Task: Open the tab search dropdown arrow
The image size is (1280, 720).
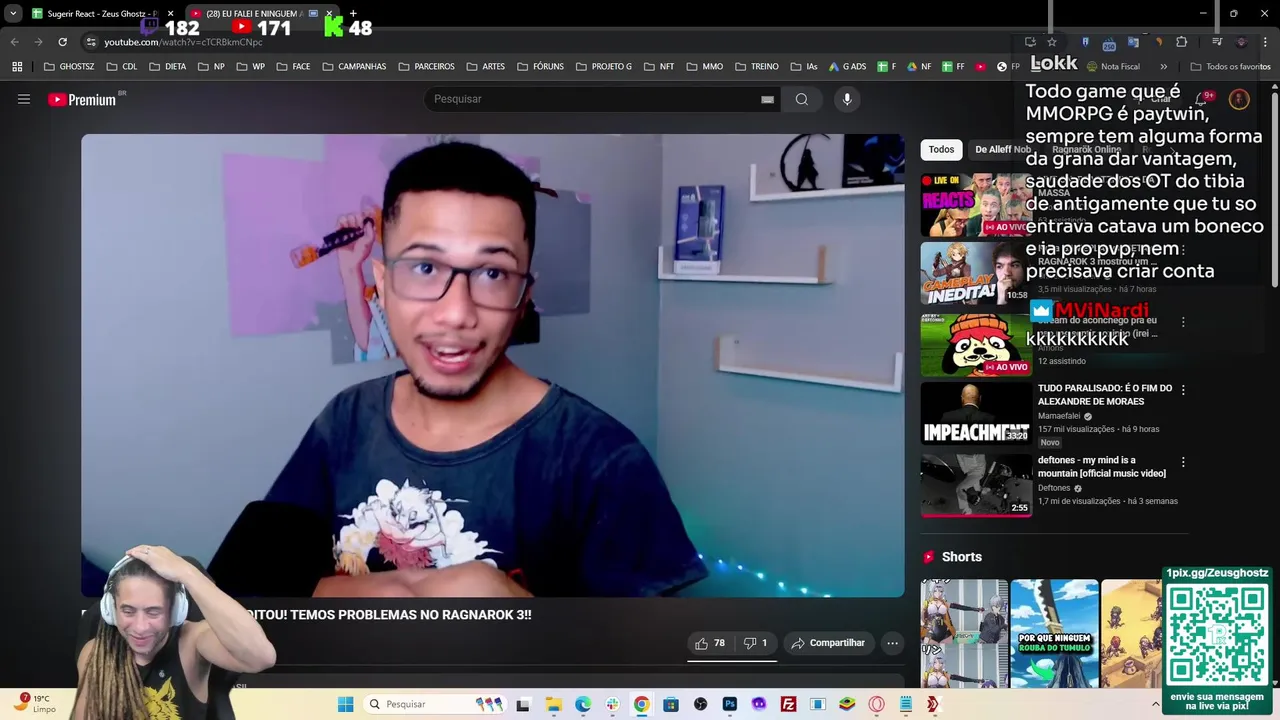Action: [x=13, y=13]
